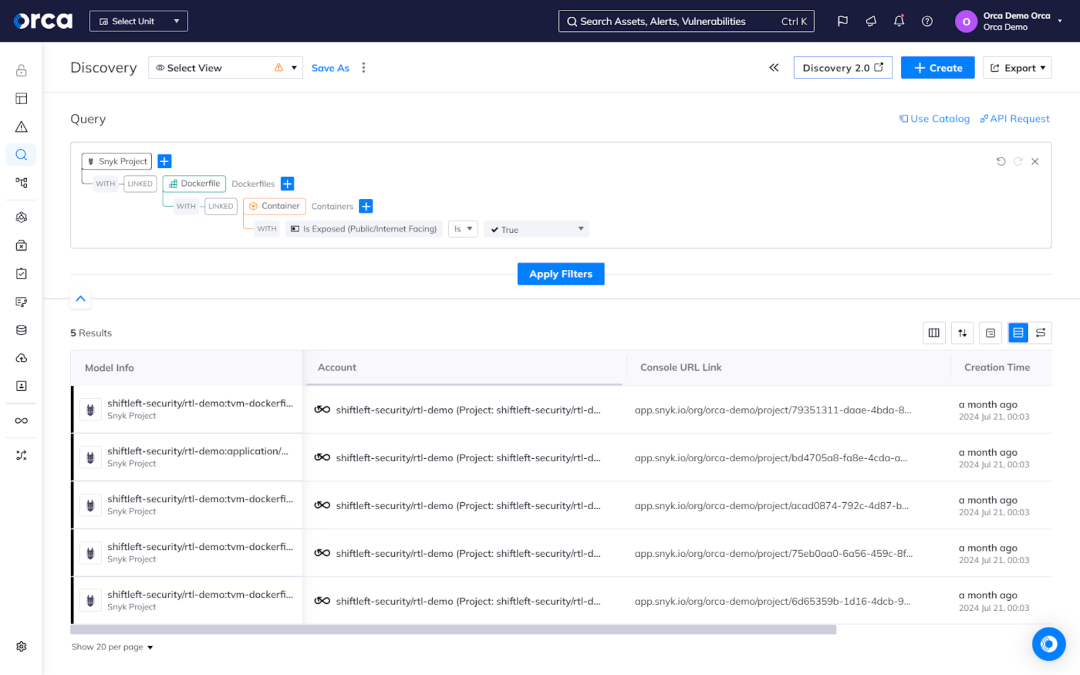Switch to compact card view icon
Image resolution: width=1080 pixels, height=675 pixels.
click(x=990, y=333)
